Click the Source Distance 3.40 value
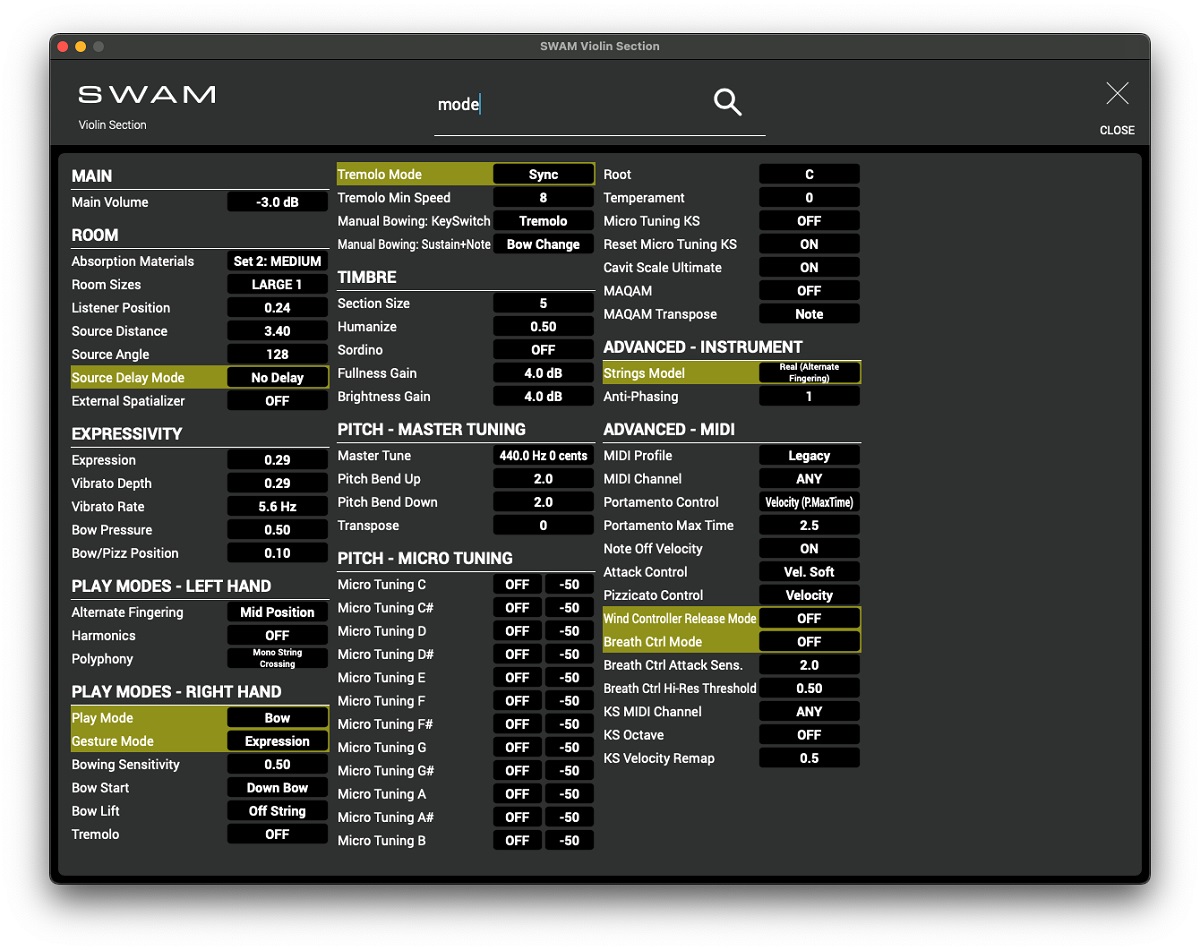The height and width of the screenshot is (950, 1200). 277,331
